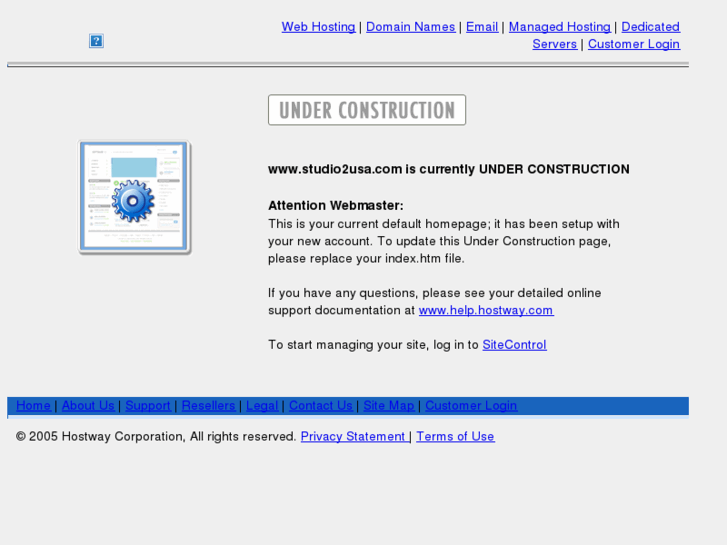Open Dedicated Servers link
This screenshot has width=727, height=545.
point(650,27)
